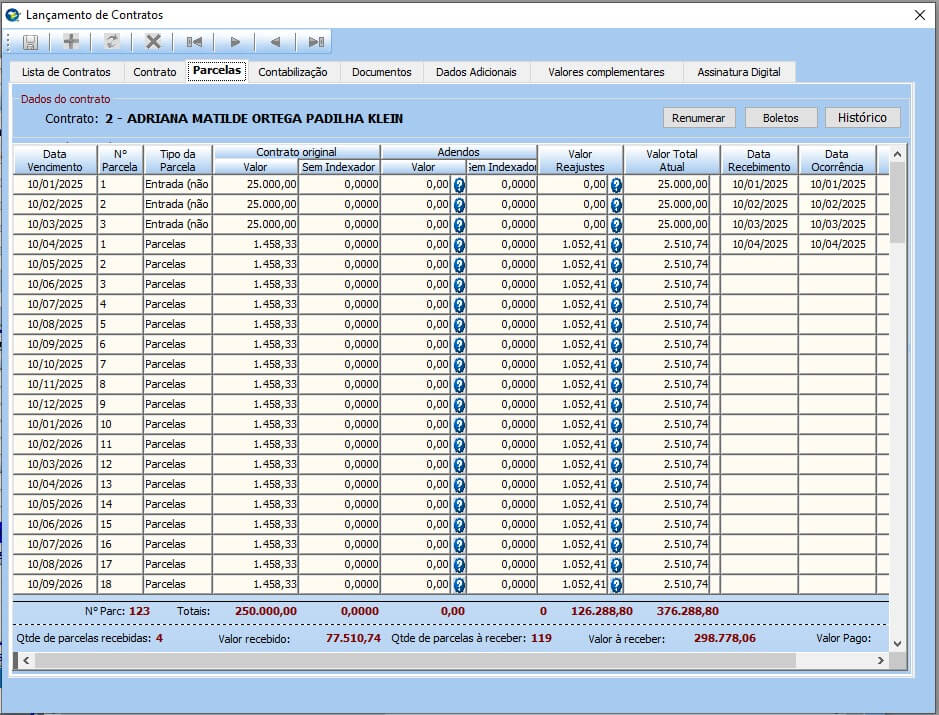
Task: Open the Contabilização tab
Action: (292, 72)
